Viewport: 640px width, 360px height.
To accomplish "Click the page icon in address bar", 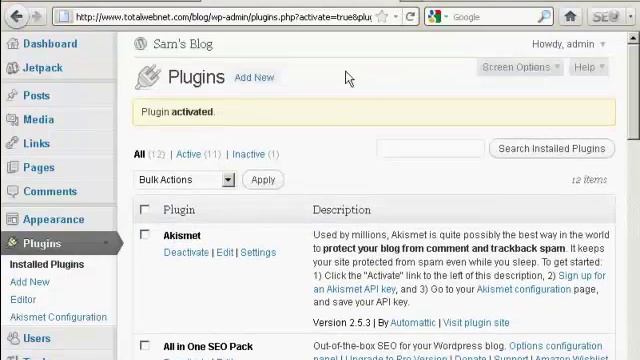I will (64, 17).
